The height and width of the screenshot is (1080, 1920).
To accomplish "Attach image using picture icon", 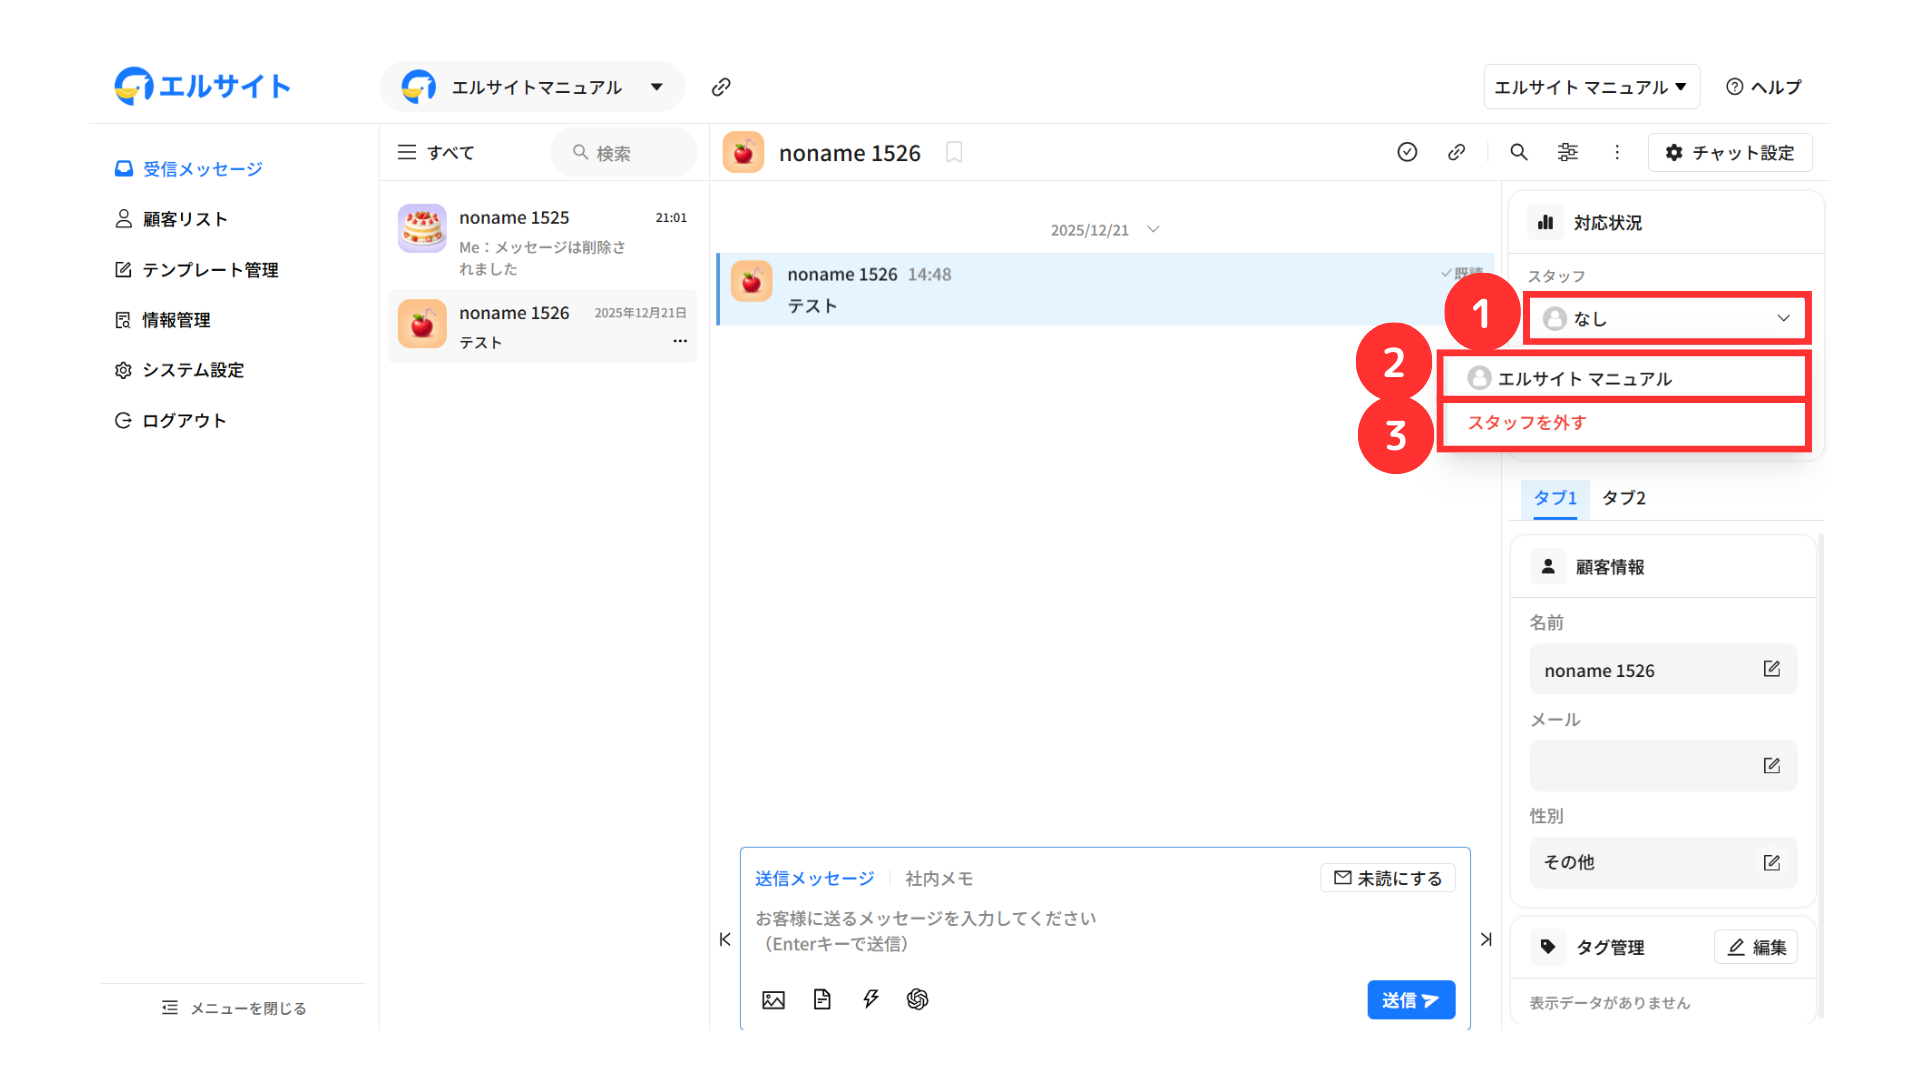I will [773, 999].
